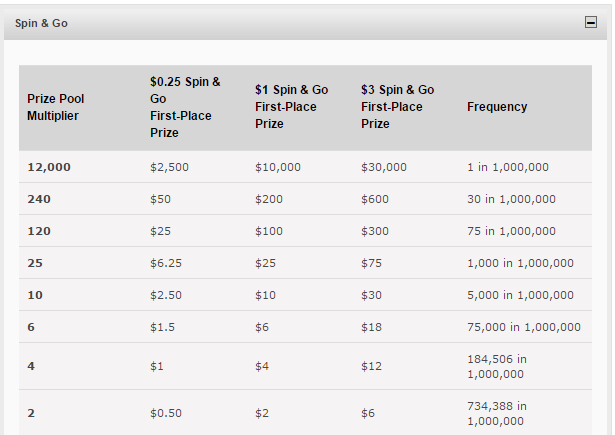
Task: Click the 734,388 in 1,000,000 frequency
Action: coord(497,413)
